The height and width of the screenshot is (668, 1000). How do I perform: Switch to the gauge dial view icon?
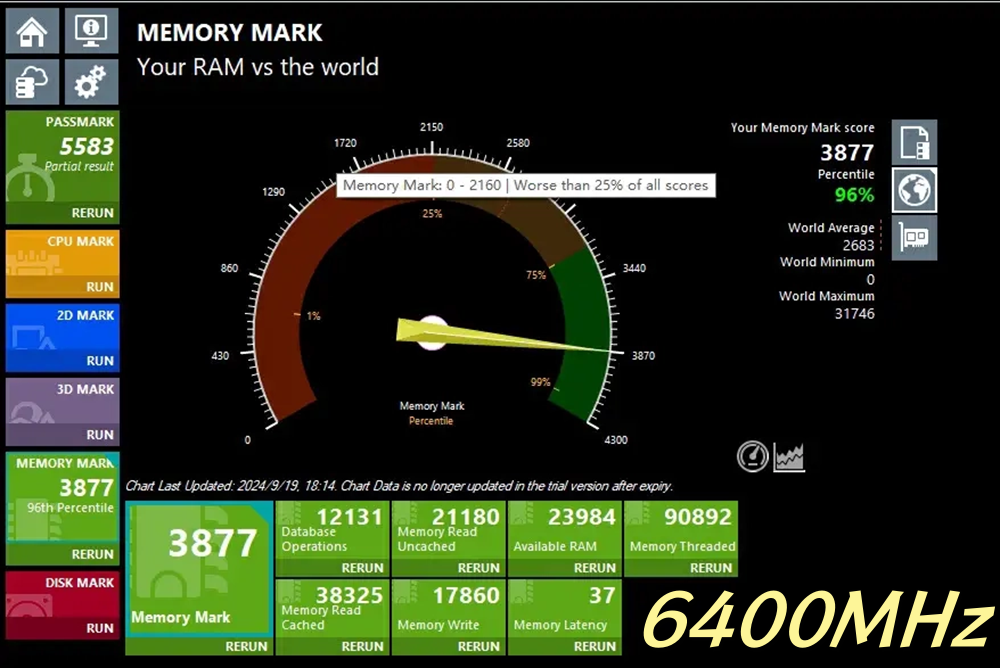point(753,456)
